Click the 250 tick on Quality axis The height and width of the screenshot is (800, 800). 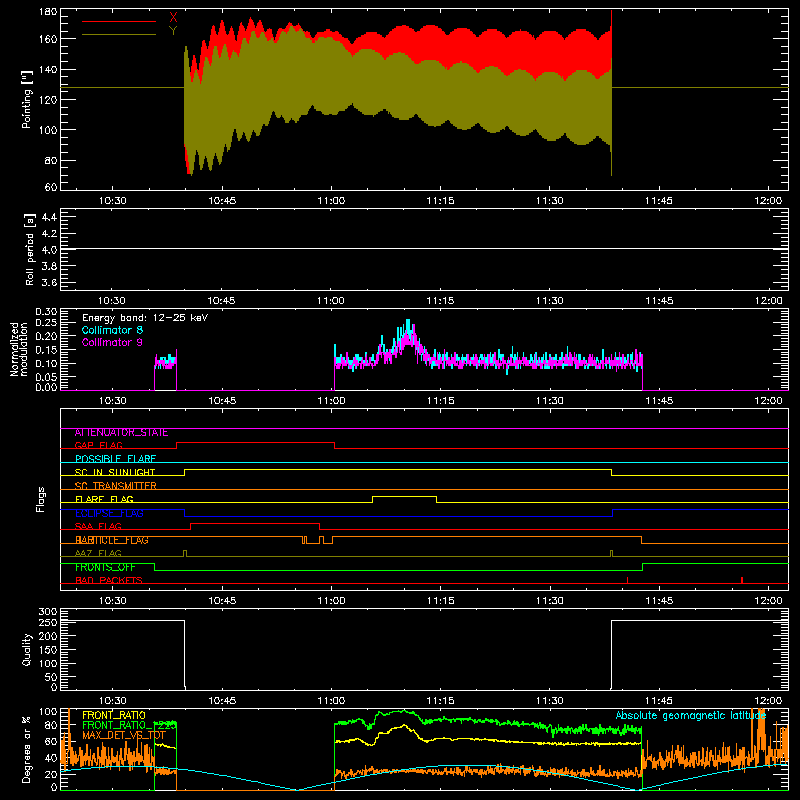tap(48, 622)
